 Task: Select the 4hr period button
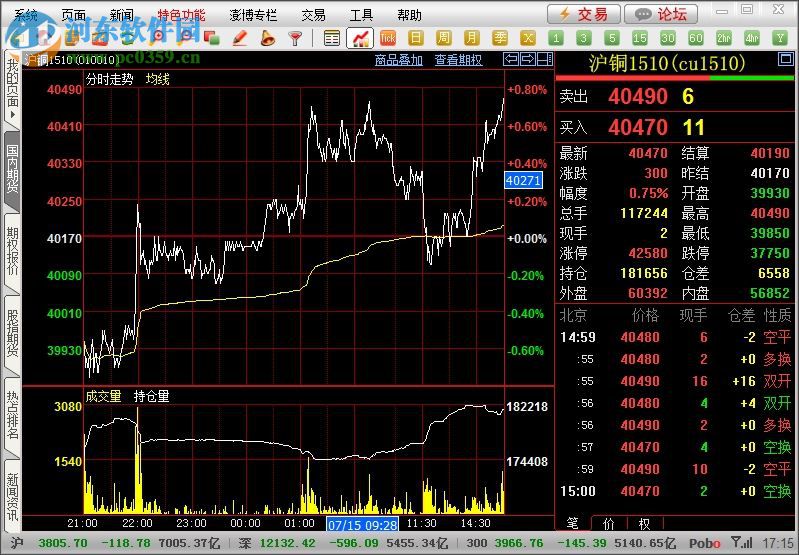(x=752, y=38)
